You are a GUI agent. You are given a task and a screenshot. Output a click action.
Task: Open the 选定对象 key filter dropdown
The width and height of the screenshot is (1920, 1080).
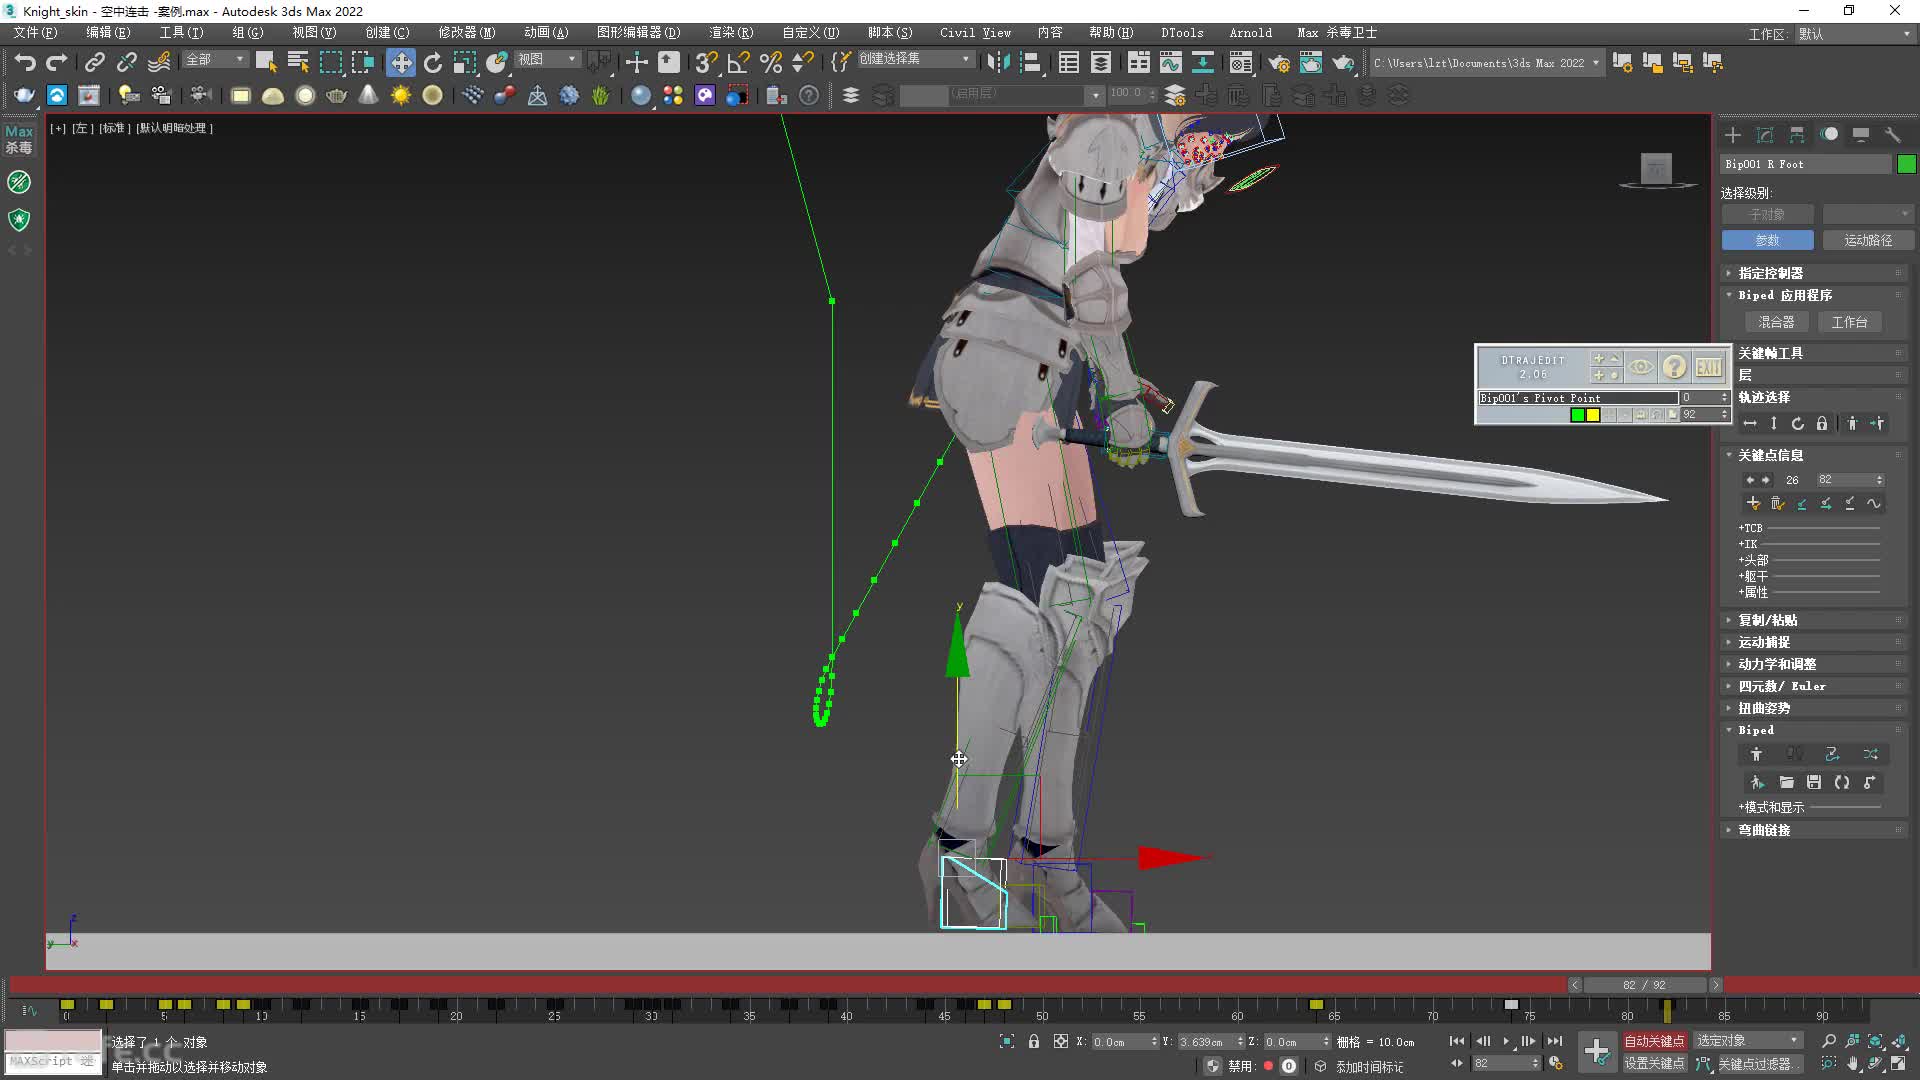pos(1748,1040)
